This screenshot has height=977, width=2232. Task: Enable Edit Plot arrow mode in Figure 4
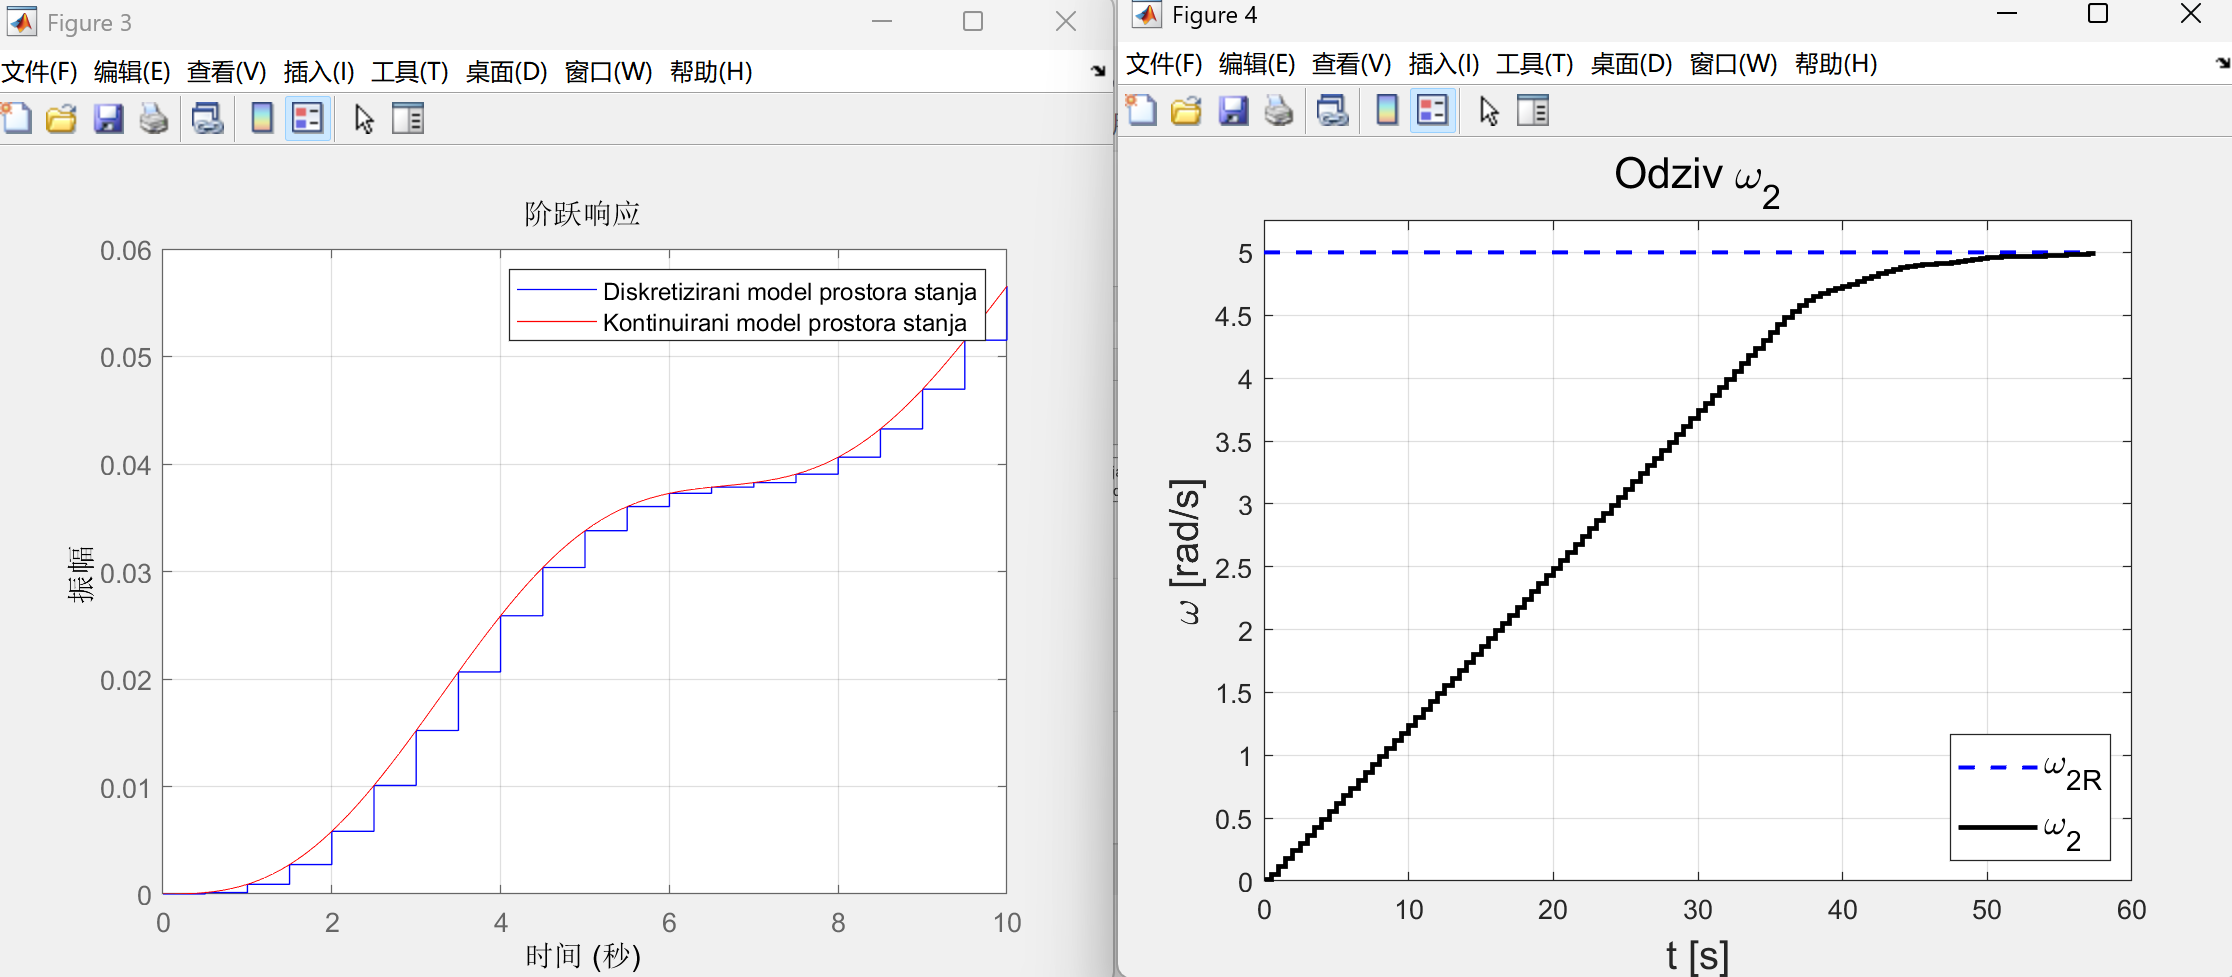point(1489,111)
